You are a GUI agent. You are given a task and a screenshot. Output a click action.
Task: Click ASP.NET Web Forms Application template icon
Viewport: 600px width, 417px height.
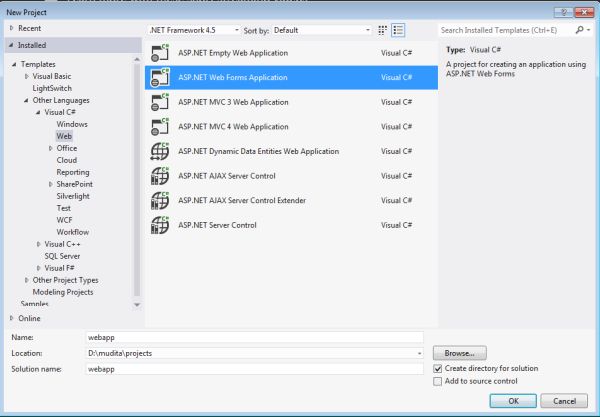[160, 77]
